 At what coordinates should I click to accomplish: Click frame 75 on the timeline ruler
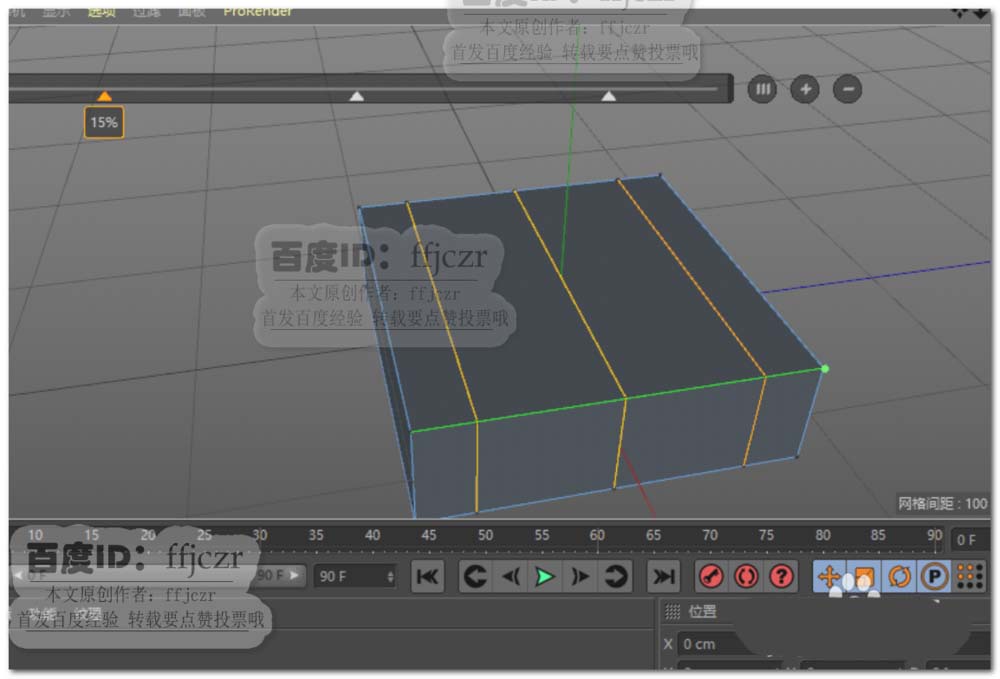[x=766, y=536]
